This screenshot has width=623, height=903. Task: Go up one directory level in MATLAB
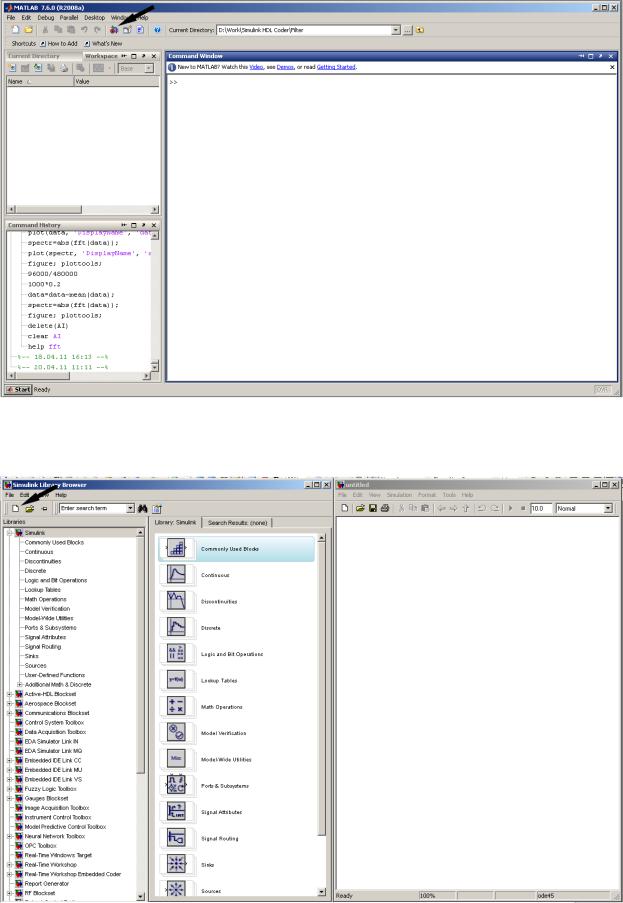420,30
